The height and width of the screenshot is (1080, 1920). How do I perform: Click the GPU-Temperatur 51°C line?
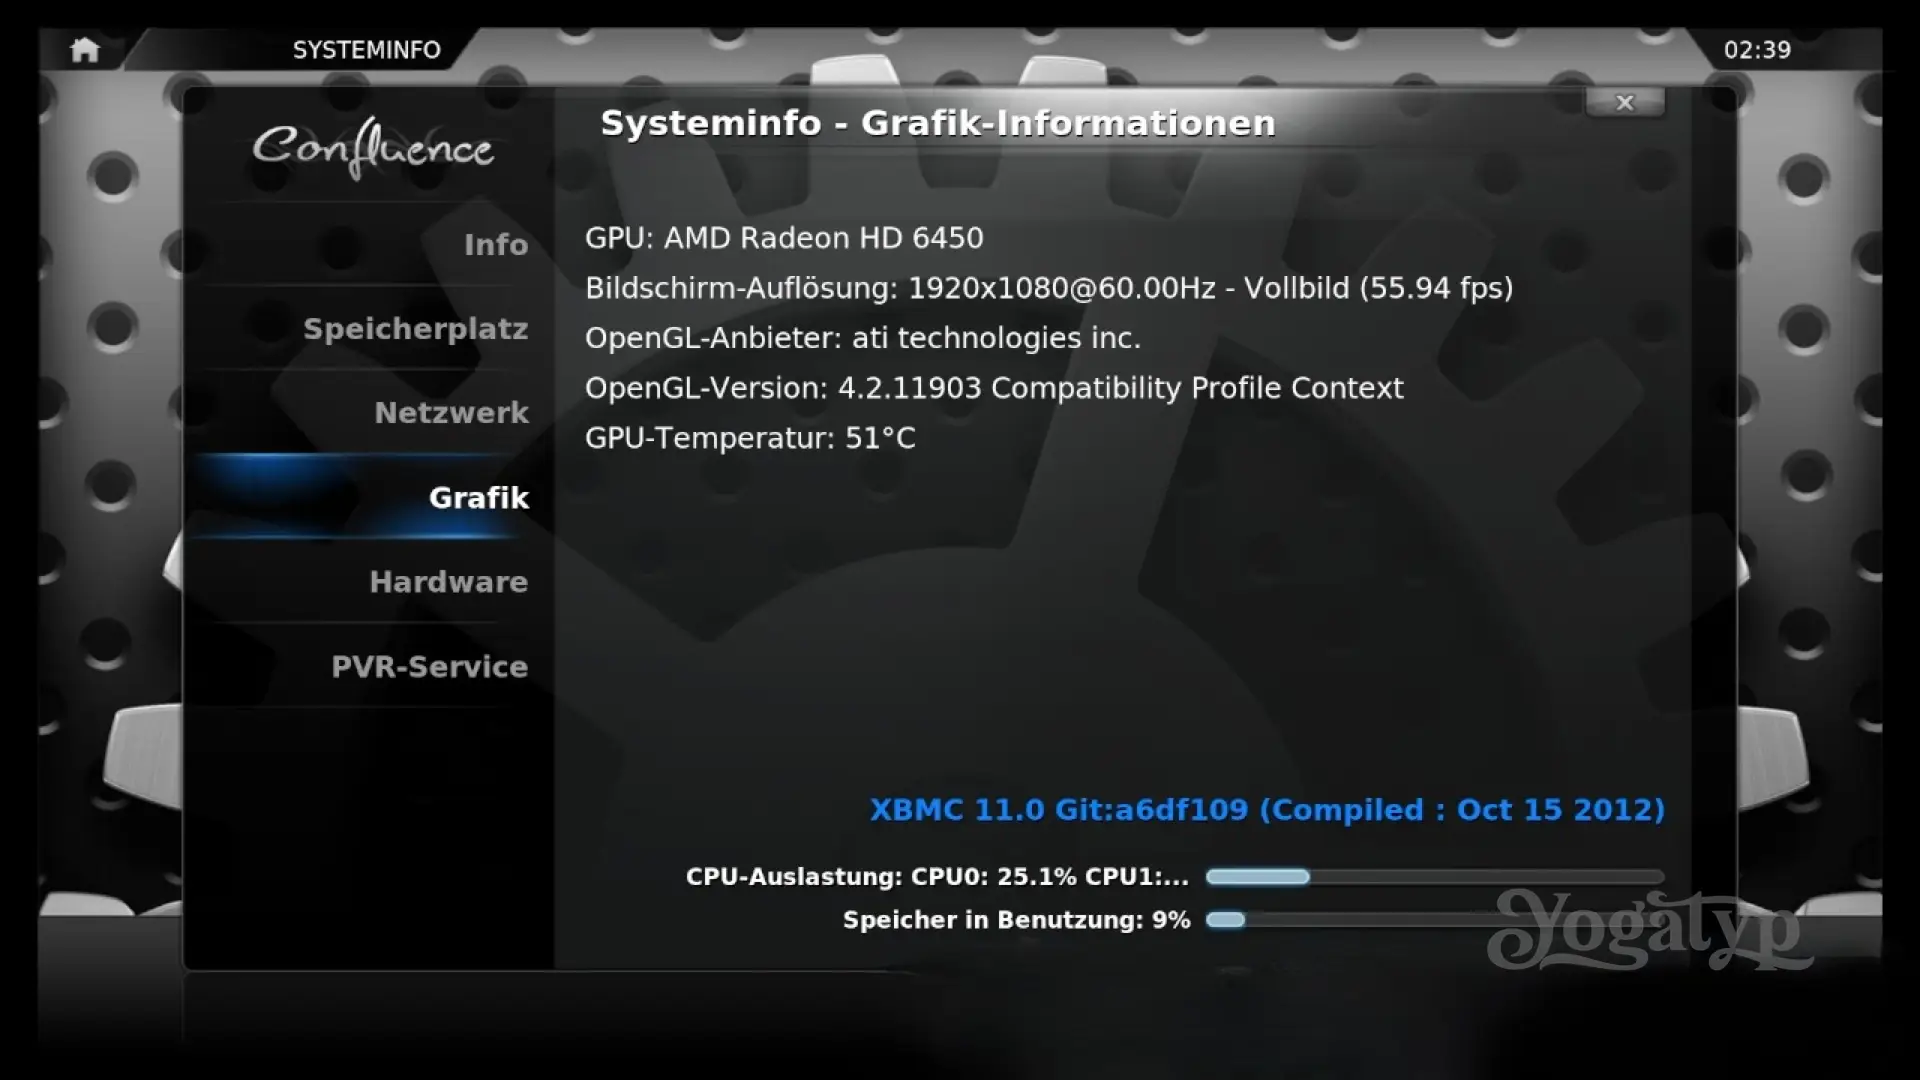(750, 438)
